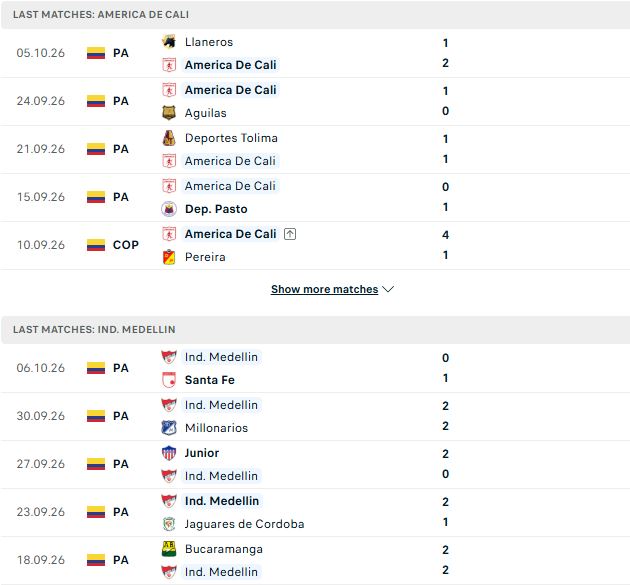
Task: Click the Millonarios team crest icon
Action: click(x=169, y=428)
